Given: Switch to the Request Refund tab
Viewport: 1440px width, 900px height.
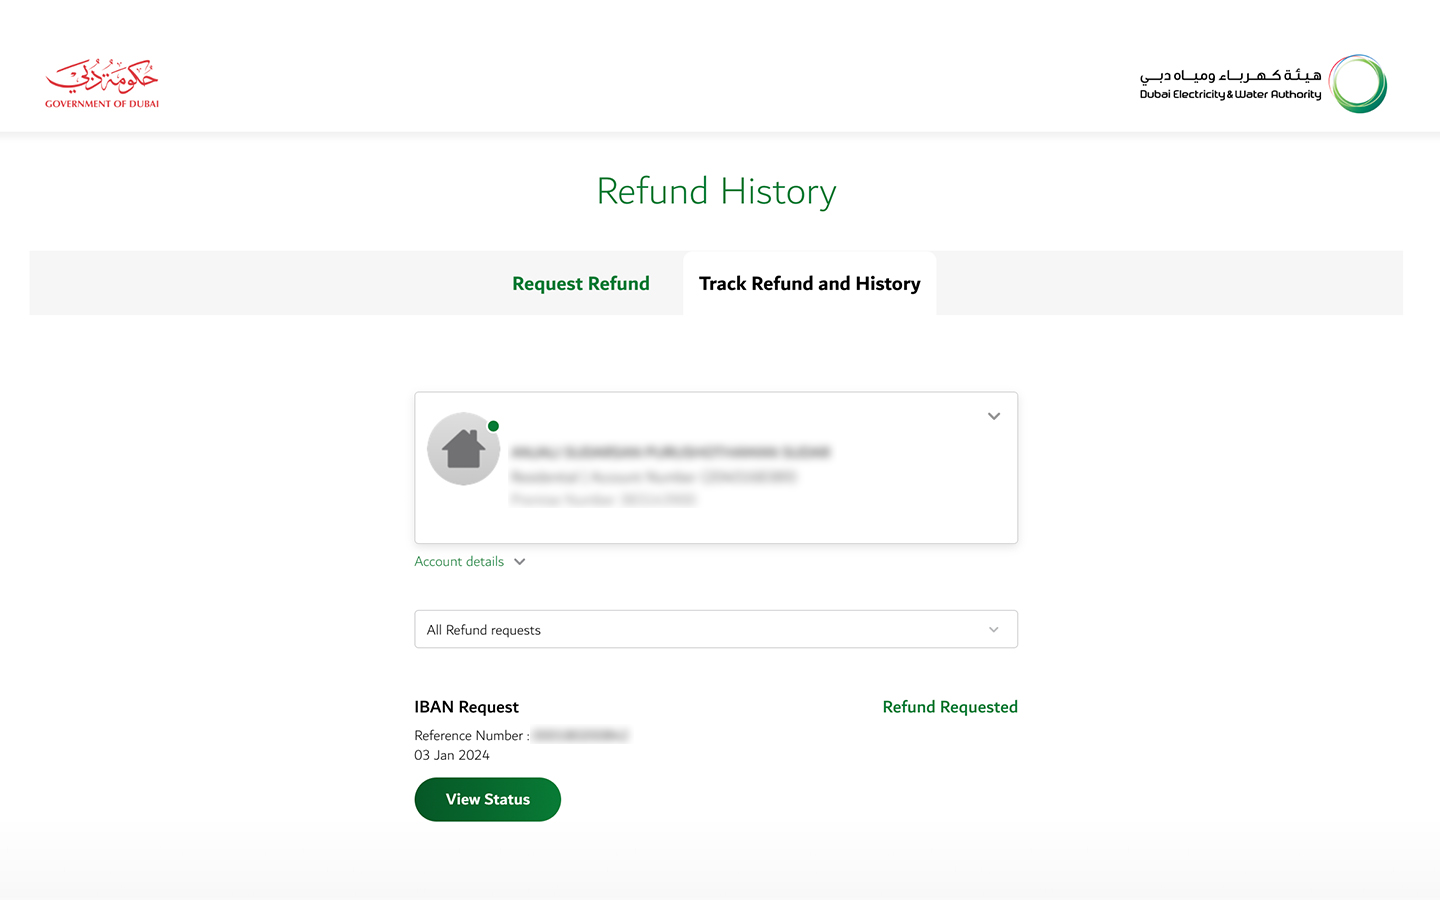Looking at the screenshot, I should pyautogui.click(x=580, y=283).
